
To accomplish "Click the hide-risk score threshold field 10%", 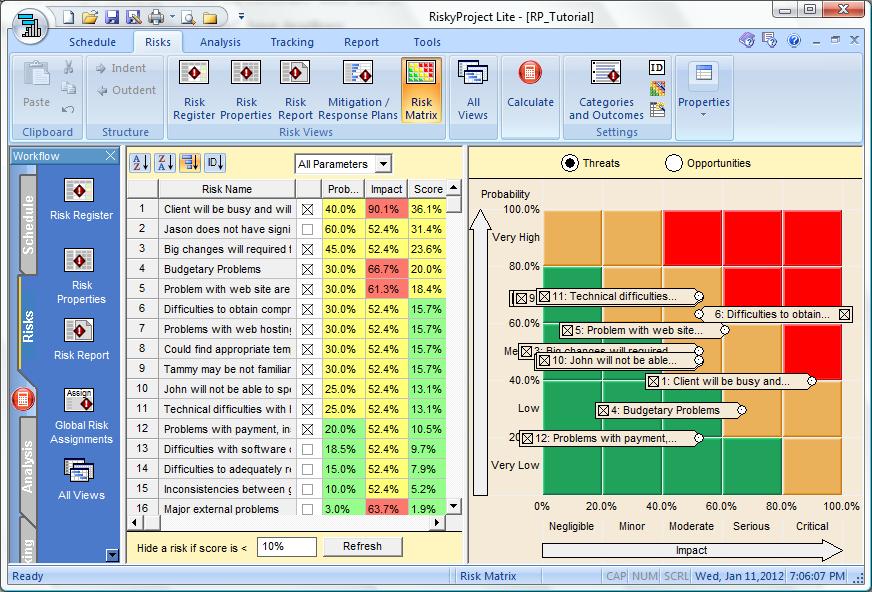I will coord(286,546).
